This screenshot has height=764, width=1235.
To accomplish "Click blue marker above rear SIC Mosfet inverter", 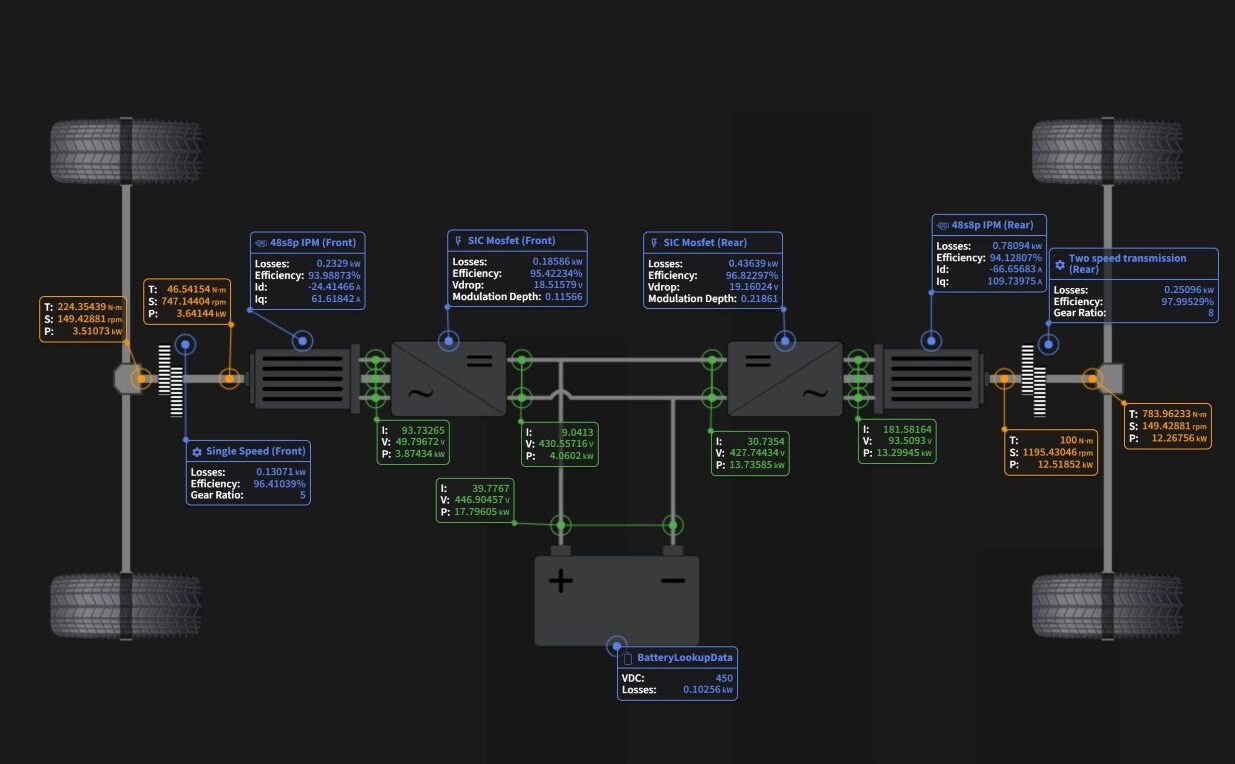I will [784, 341].
